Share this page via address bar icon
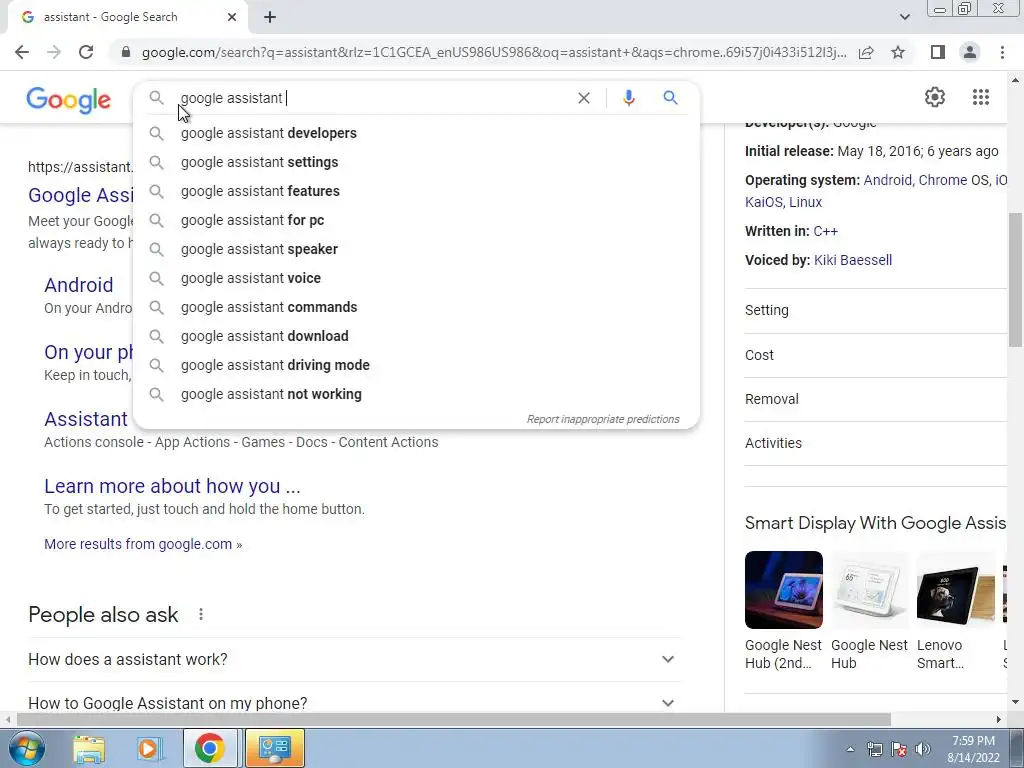Viewport: 1024px width, 768px height. click(x=867, y=52)
